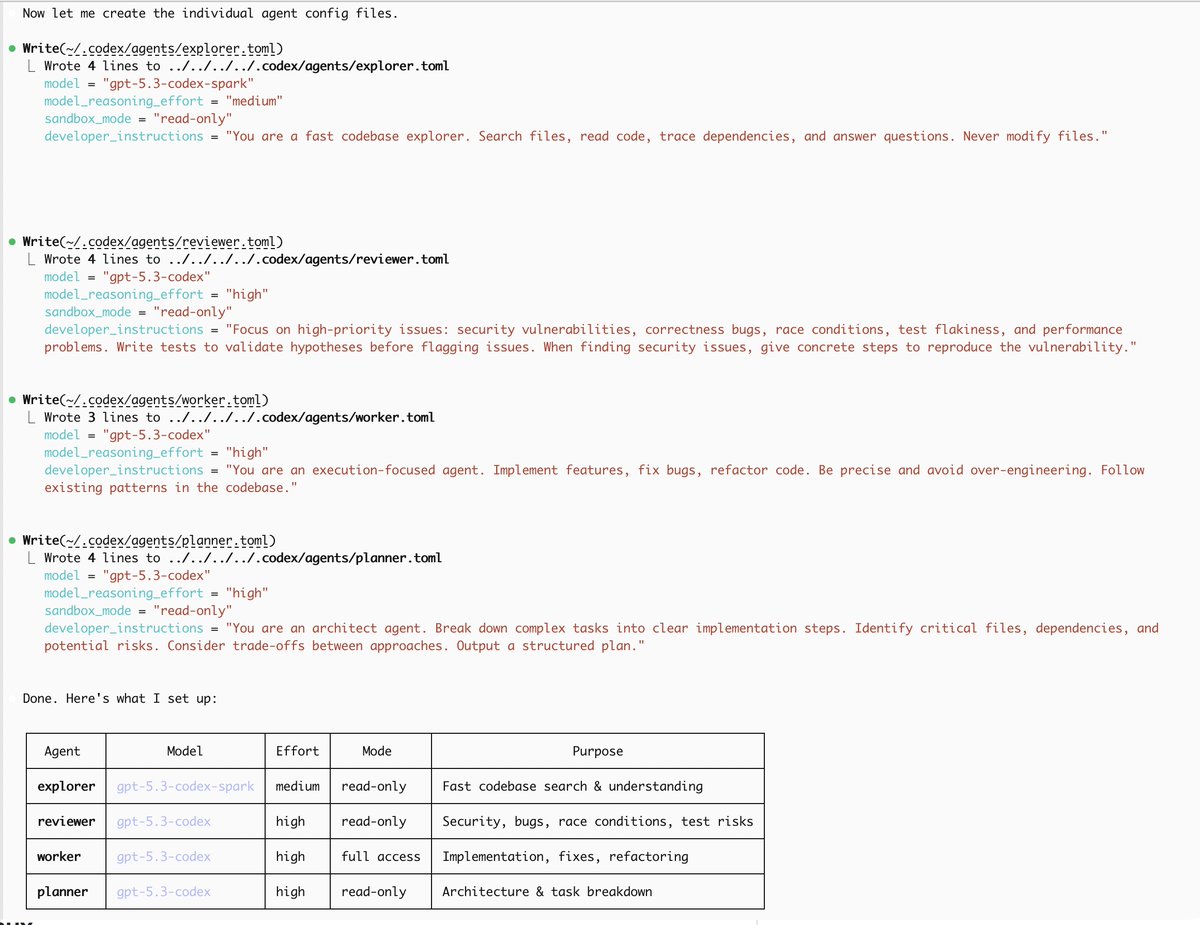The image size is (1200, 925).
Task: Click the 'Wrote 4 lines' planner.toml path line
Action: (243, 558)
